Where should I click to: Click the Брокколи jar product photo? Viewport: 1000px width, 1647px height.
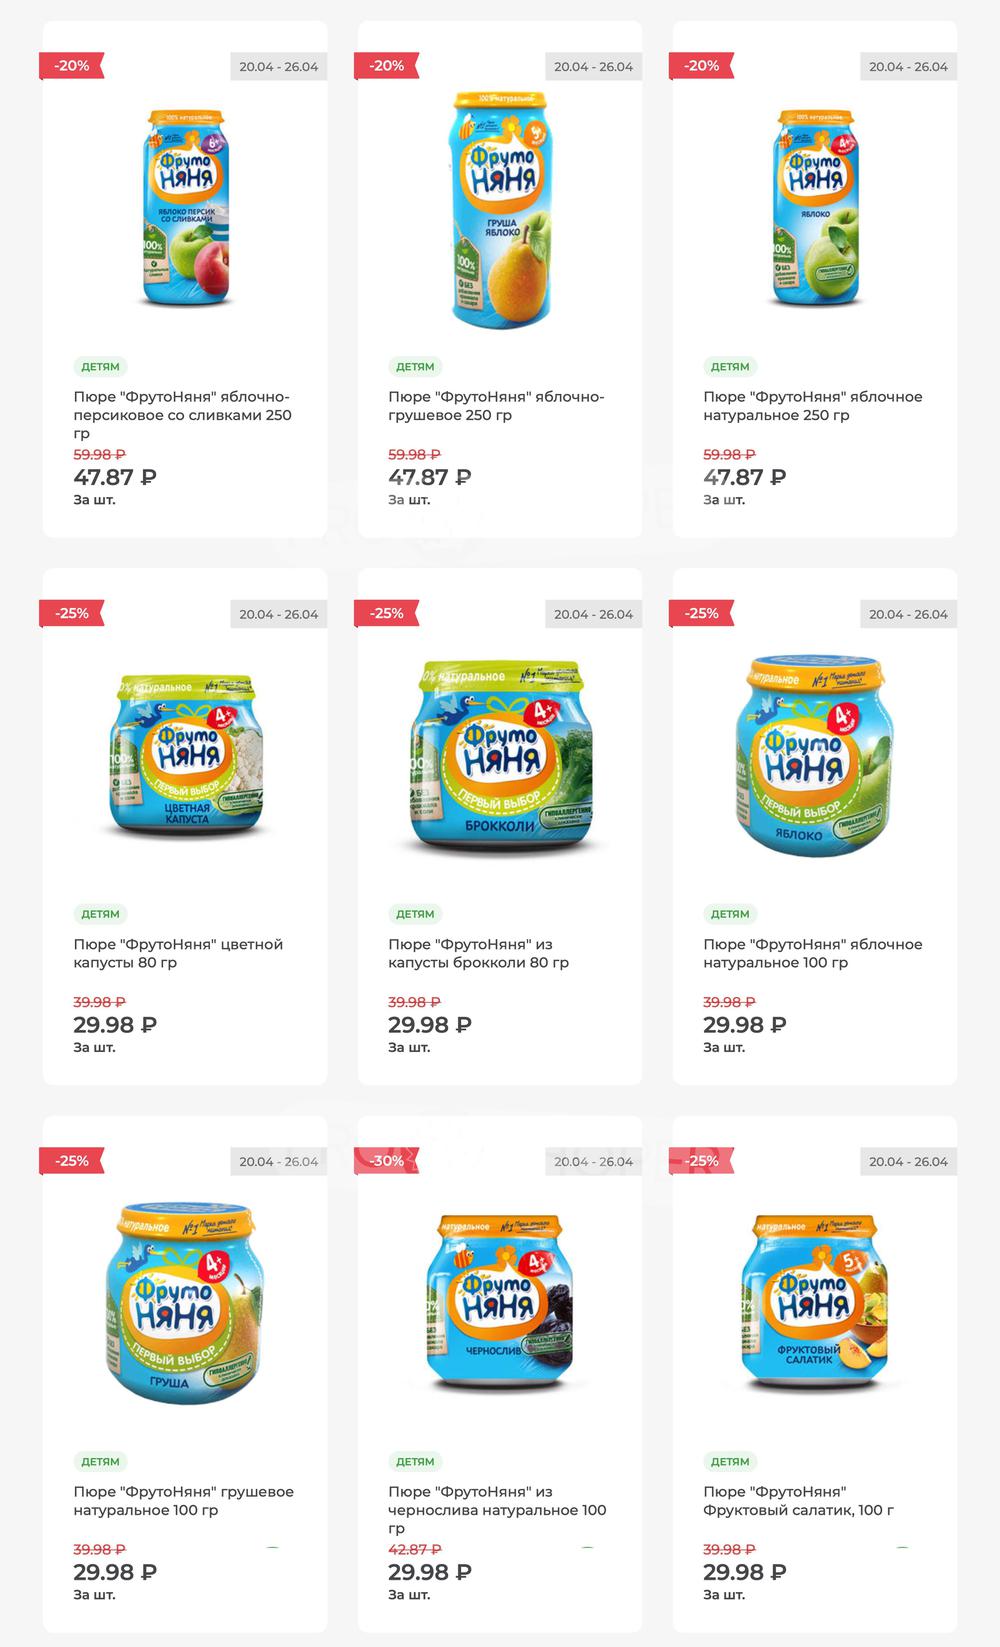point(500,755)
